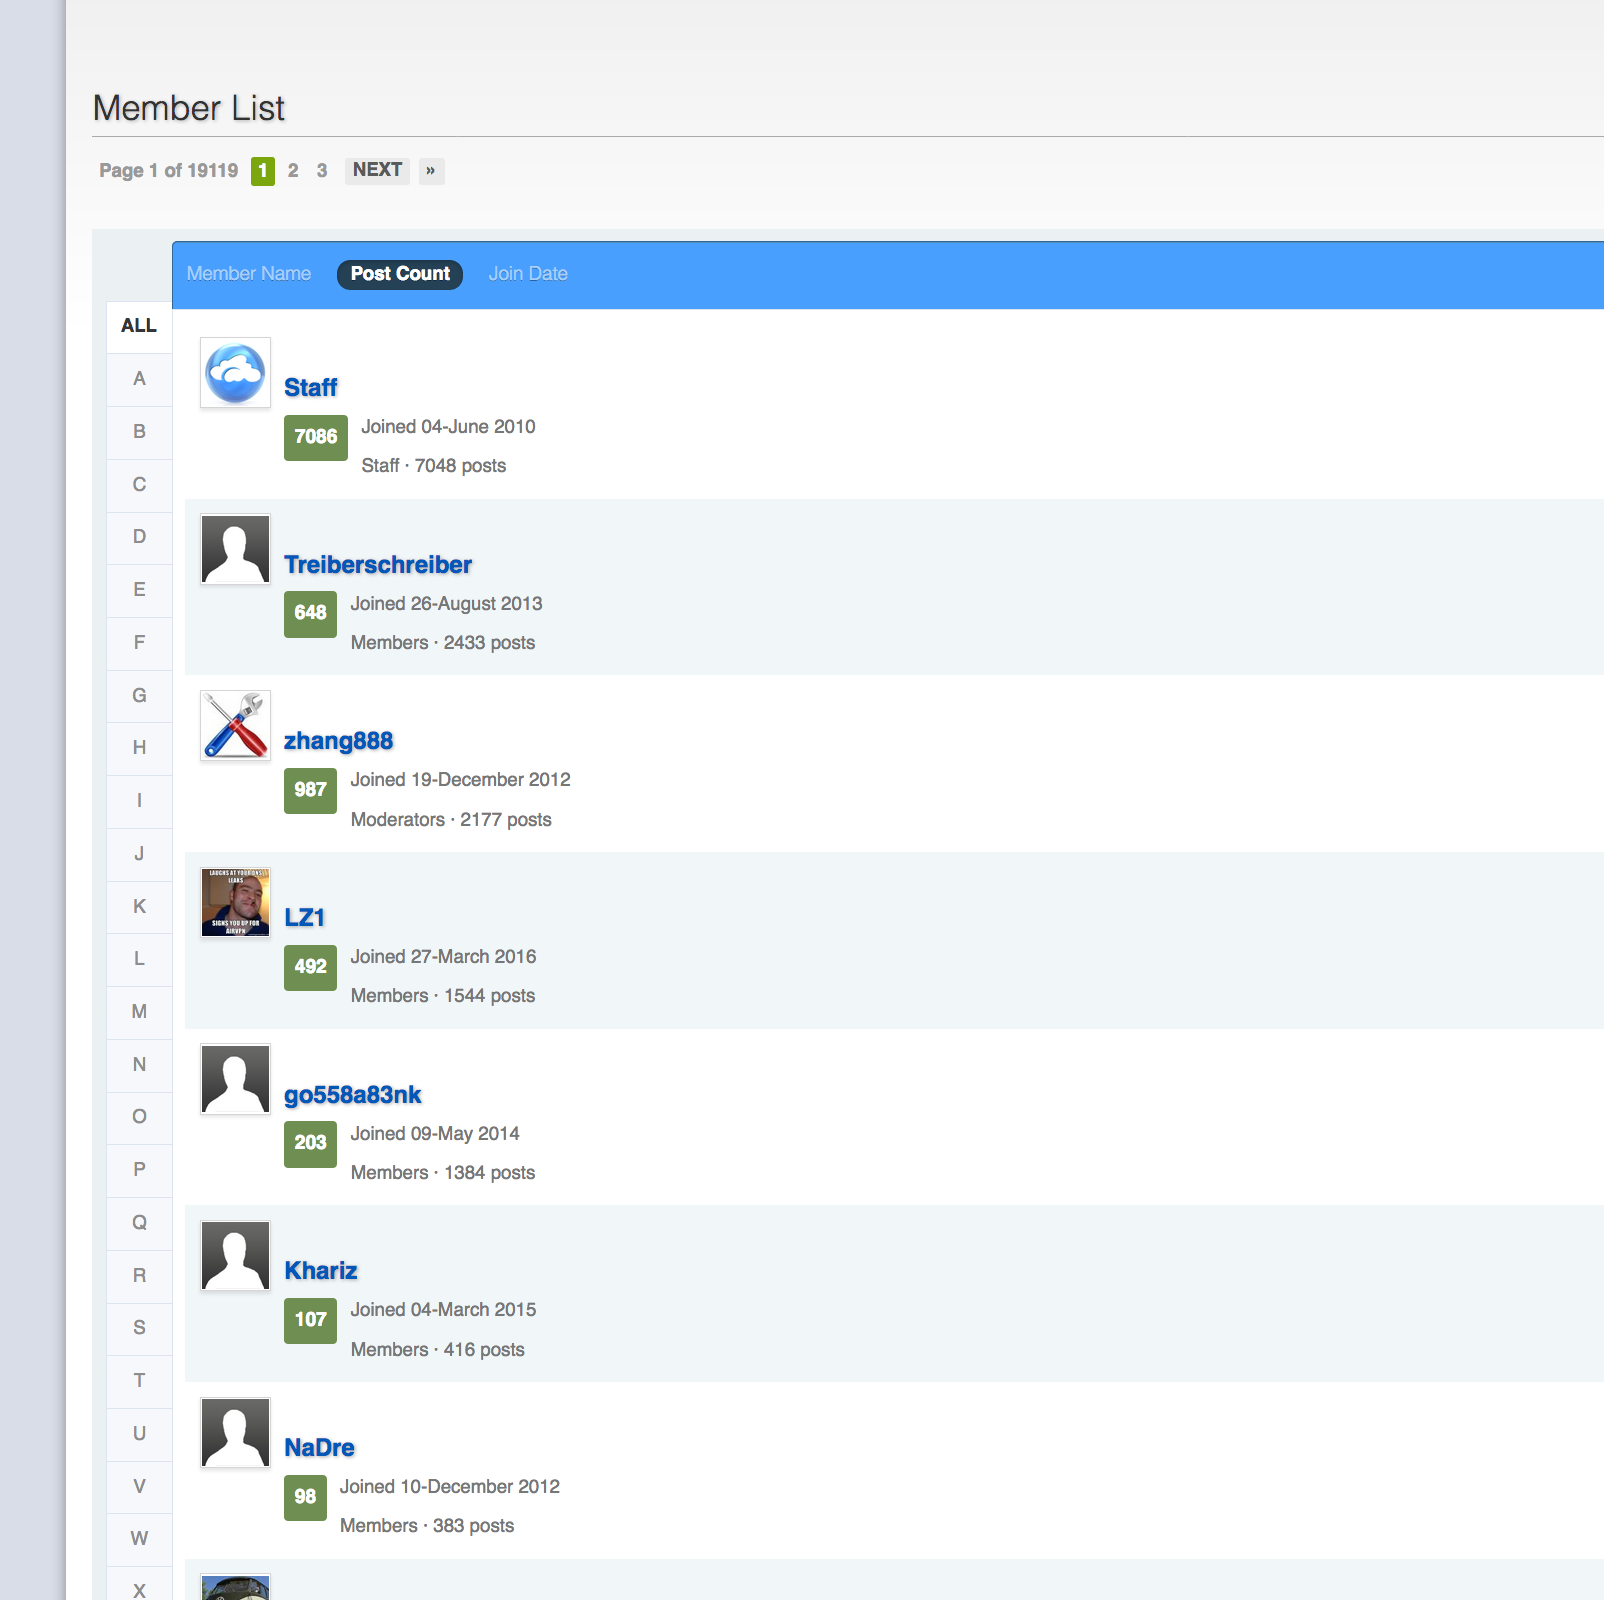Filter members starting with M
Image resolution: width=1604 pixels, height=1600 pixels.
click(139, 1012)
